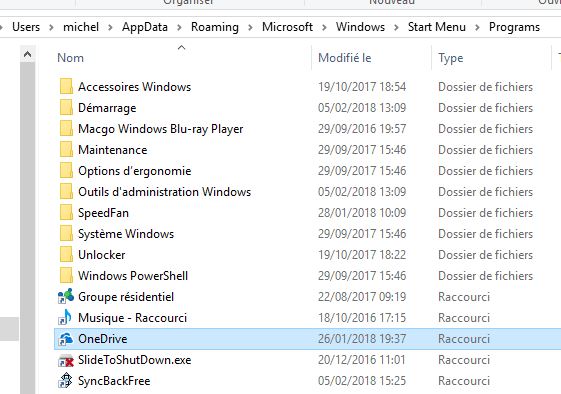This screenshot has width=561, height=394.
Task: Select the Maintenance folder icon
Action: pyautogui.click(x=66, y=150)
